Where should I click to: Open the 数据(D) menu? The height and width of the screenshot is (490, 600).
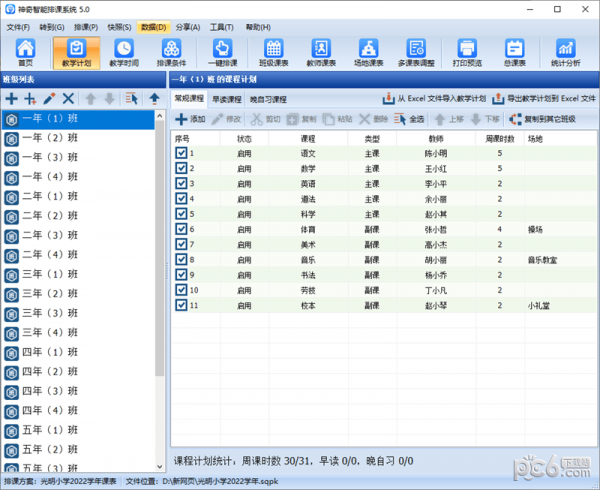click(x=153, y=27)
